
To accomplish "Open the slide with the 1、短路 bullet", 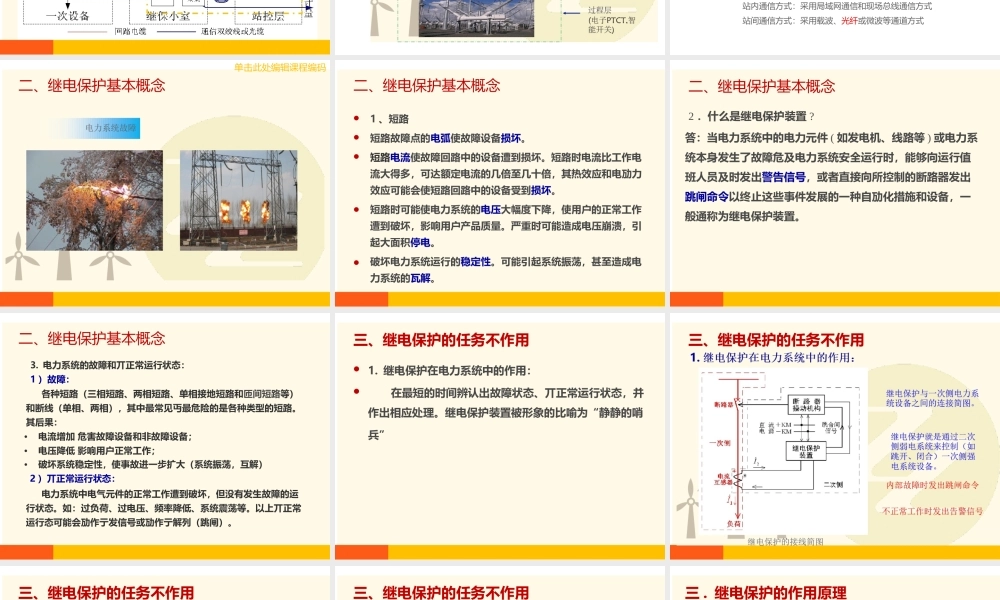I will (x=500, y=185).
